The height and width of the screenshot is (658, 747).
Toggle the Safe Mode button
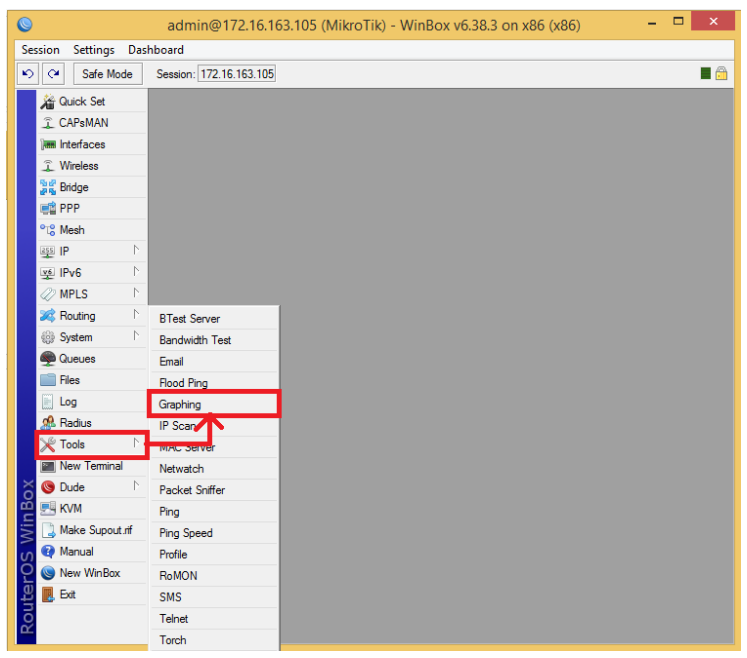coord(107,74)
